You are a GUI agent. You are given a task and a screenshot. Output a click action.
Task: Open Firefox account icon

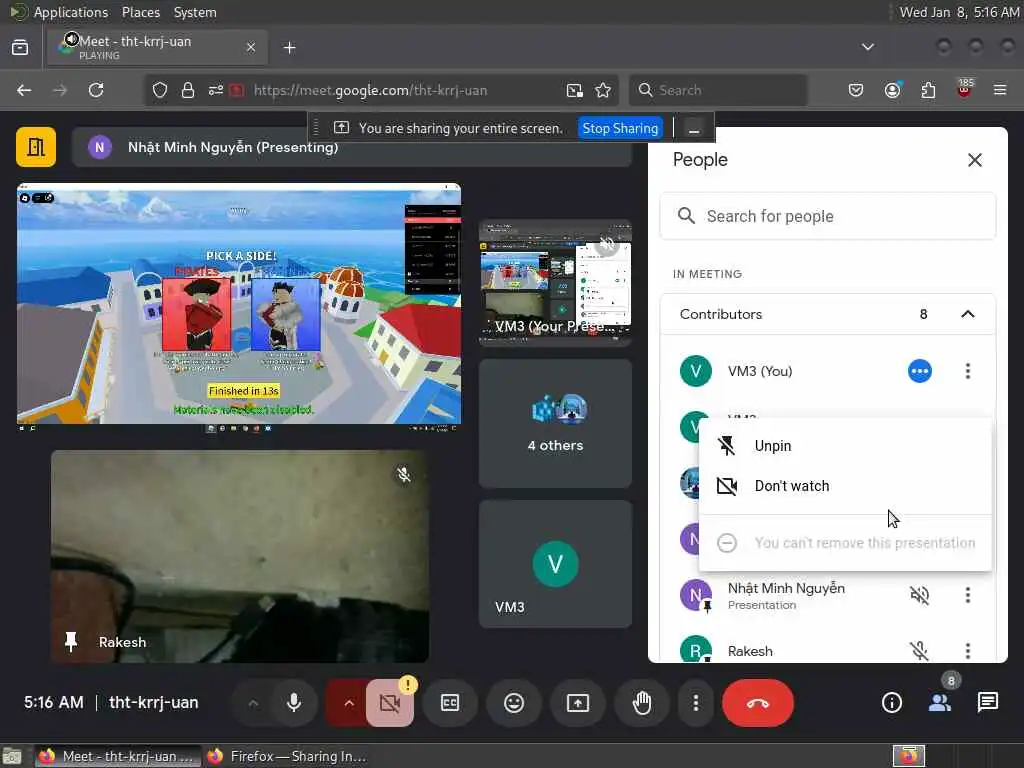pos(892,90)
